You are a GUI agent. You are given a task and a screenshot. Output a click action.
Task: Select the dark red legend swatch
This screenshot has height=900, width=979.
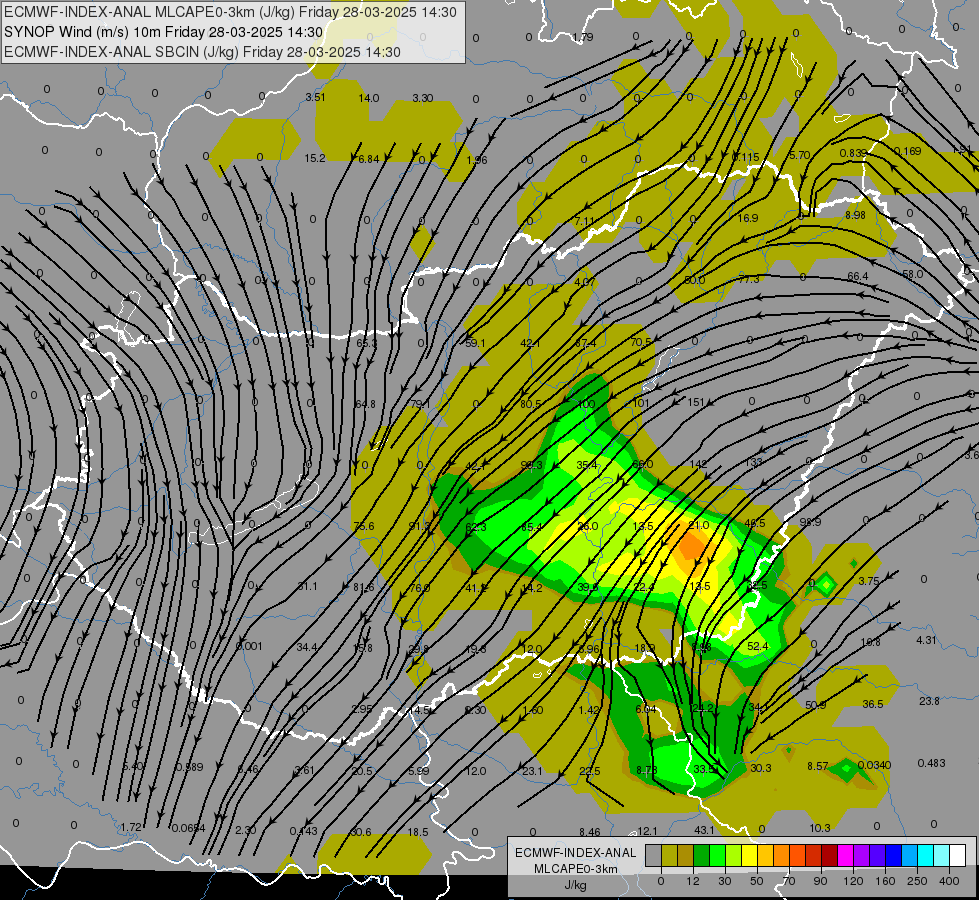(x=829, y=855)
